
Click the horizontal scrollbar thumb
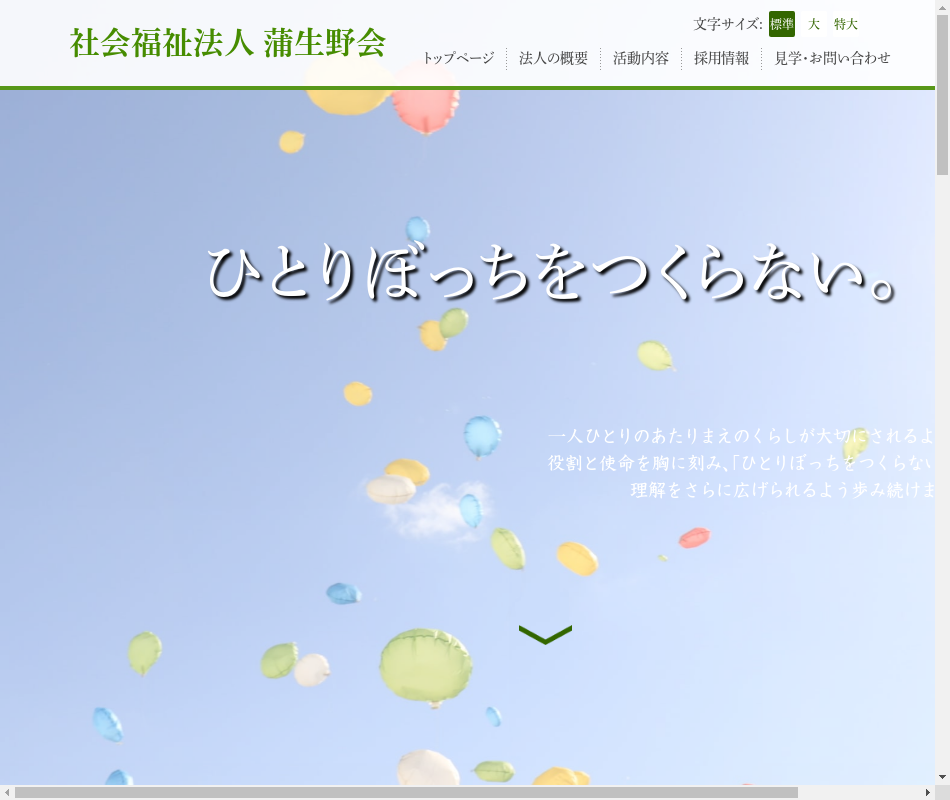click(405, 792)
